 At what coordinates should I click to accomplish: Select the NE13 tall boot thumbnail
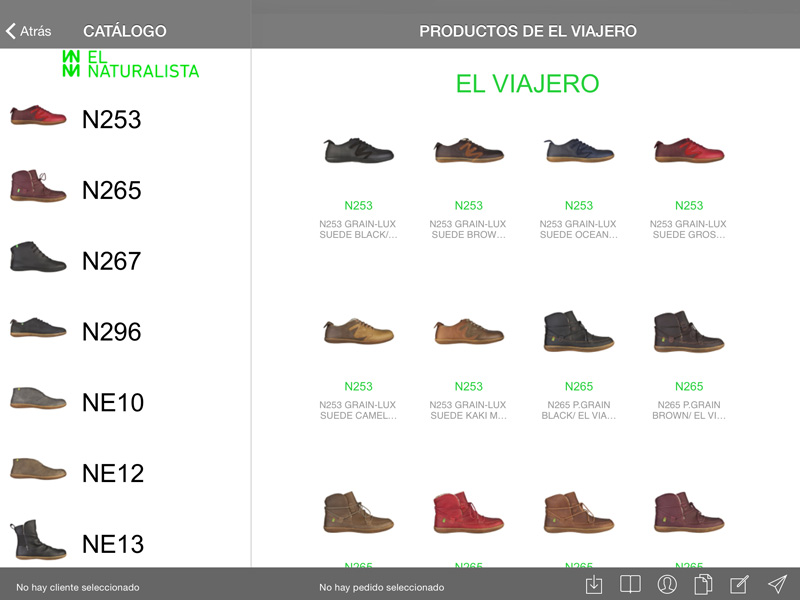pyautogui.click(x=38, y=540)
